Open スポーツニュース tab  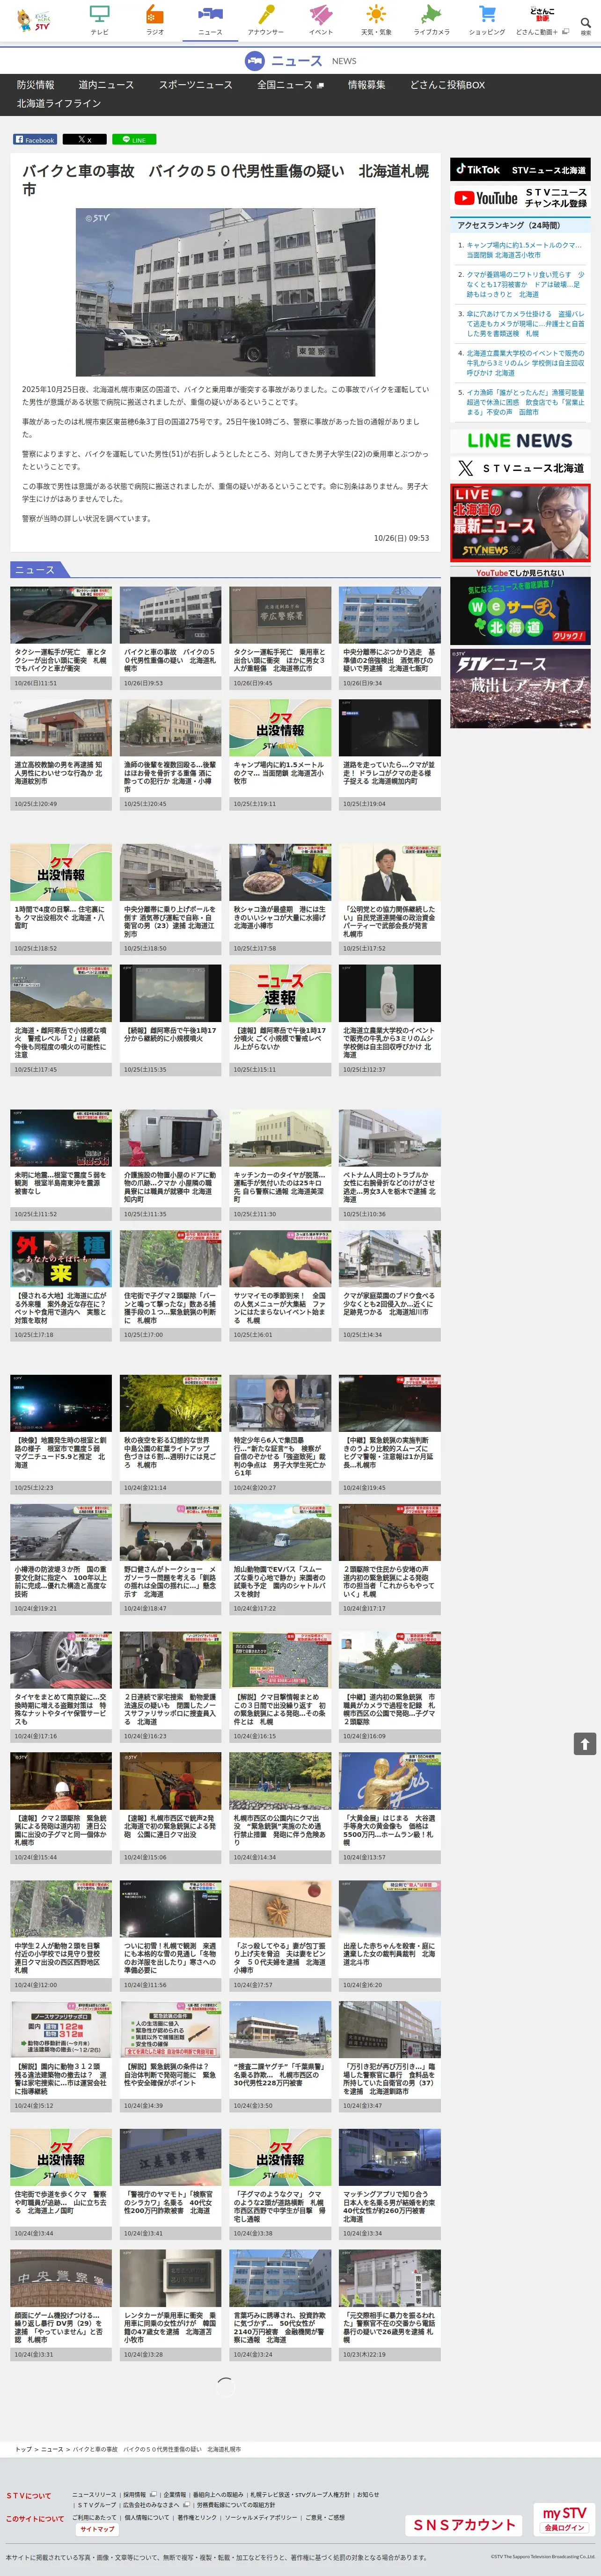196,85
